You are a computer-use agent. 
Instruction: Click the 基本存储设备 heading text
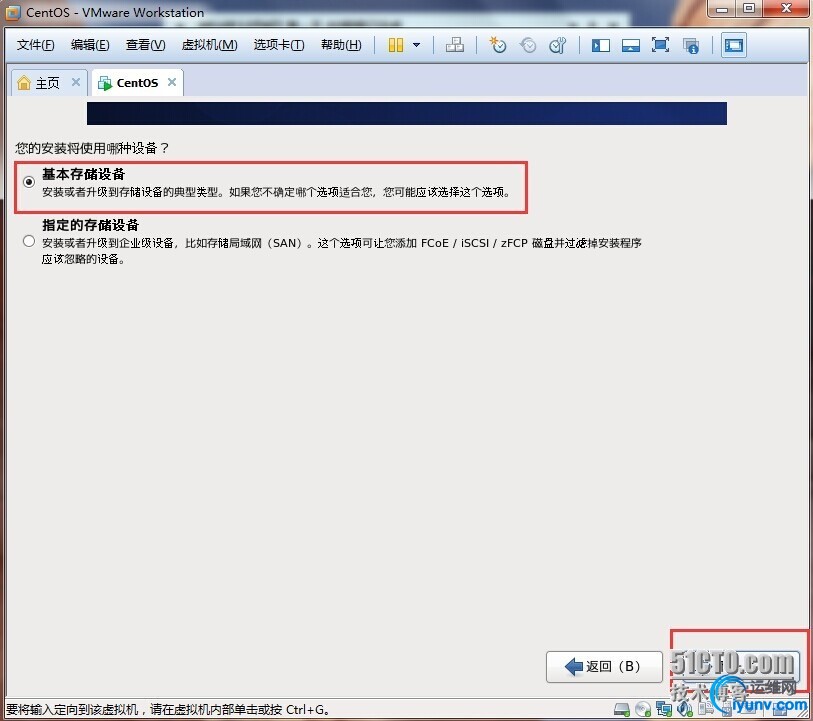pyautogui.click(x=83, y=174)
